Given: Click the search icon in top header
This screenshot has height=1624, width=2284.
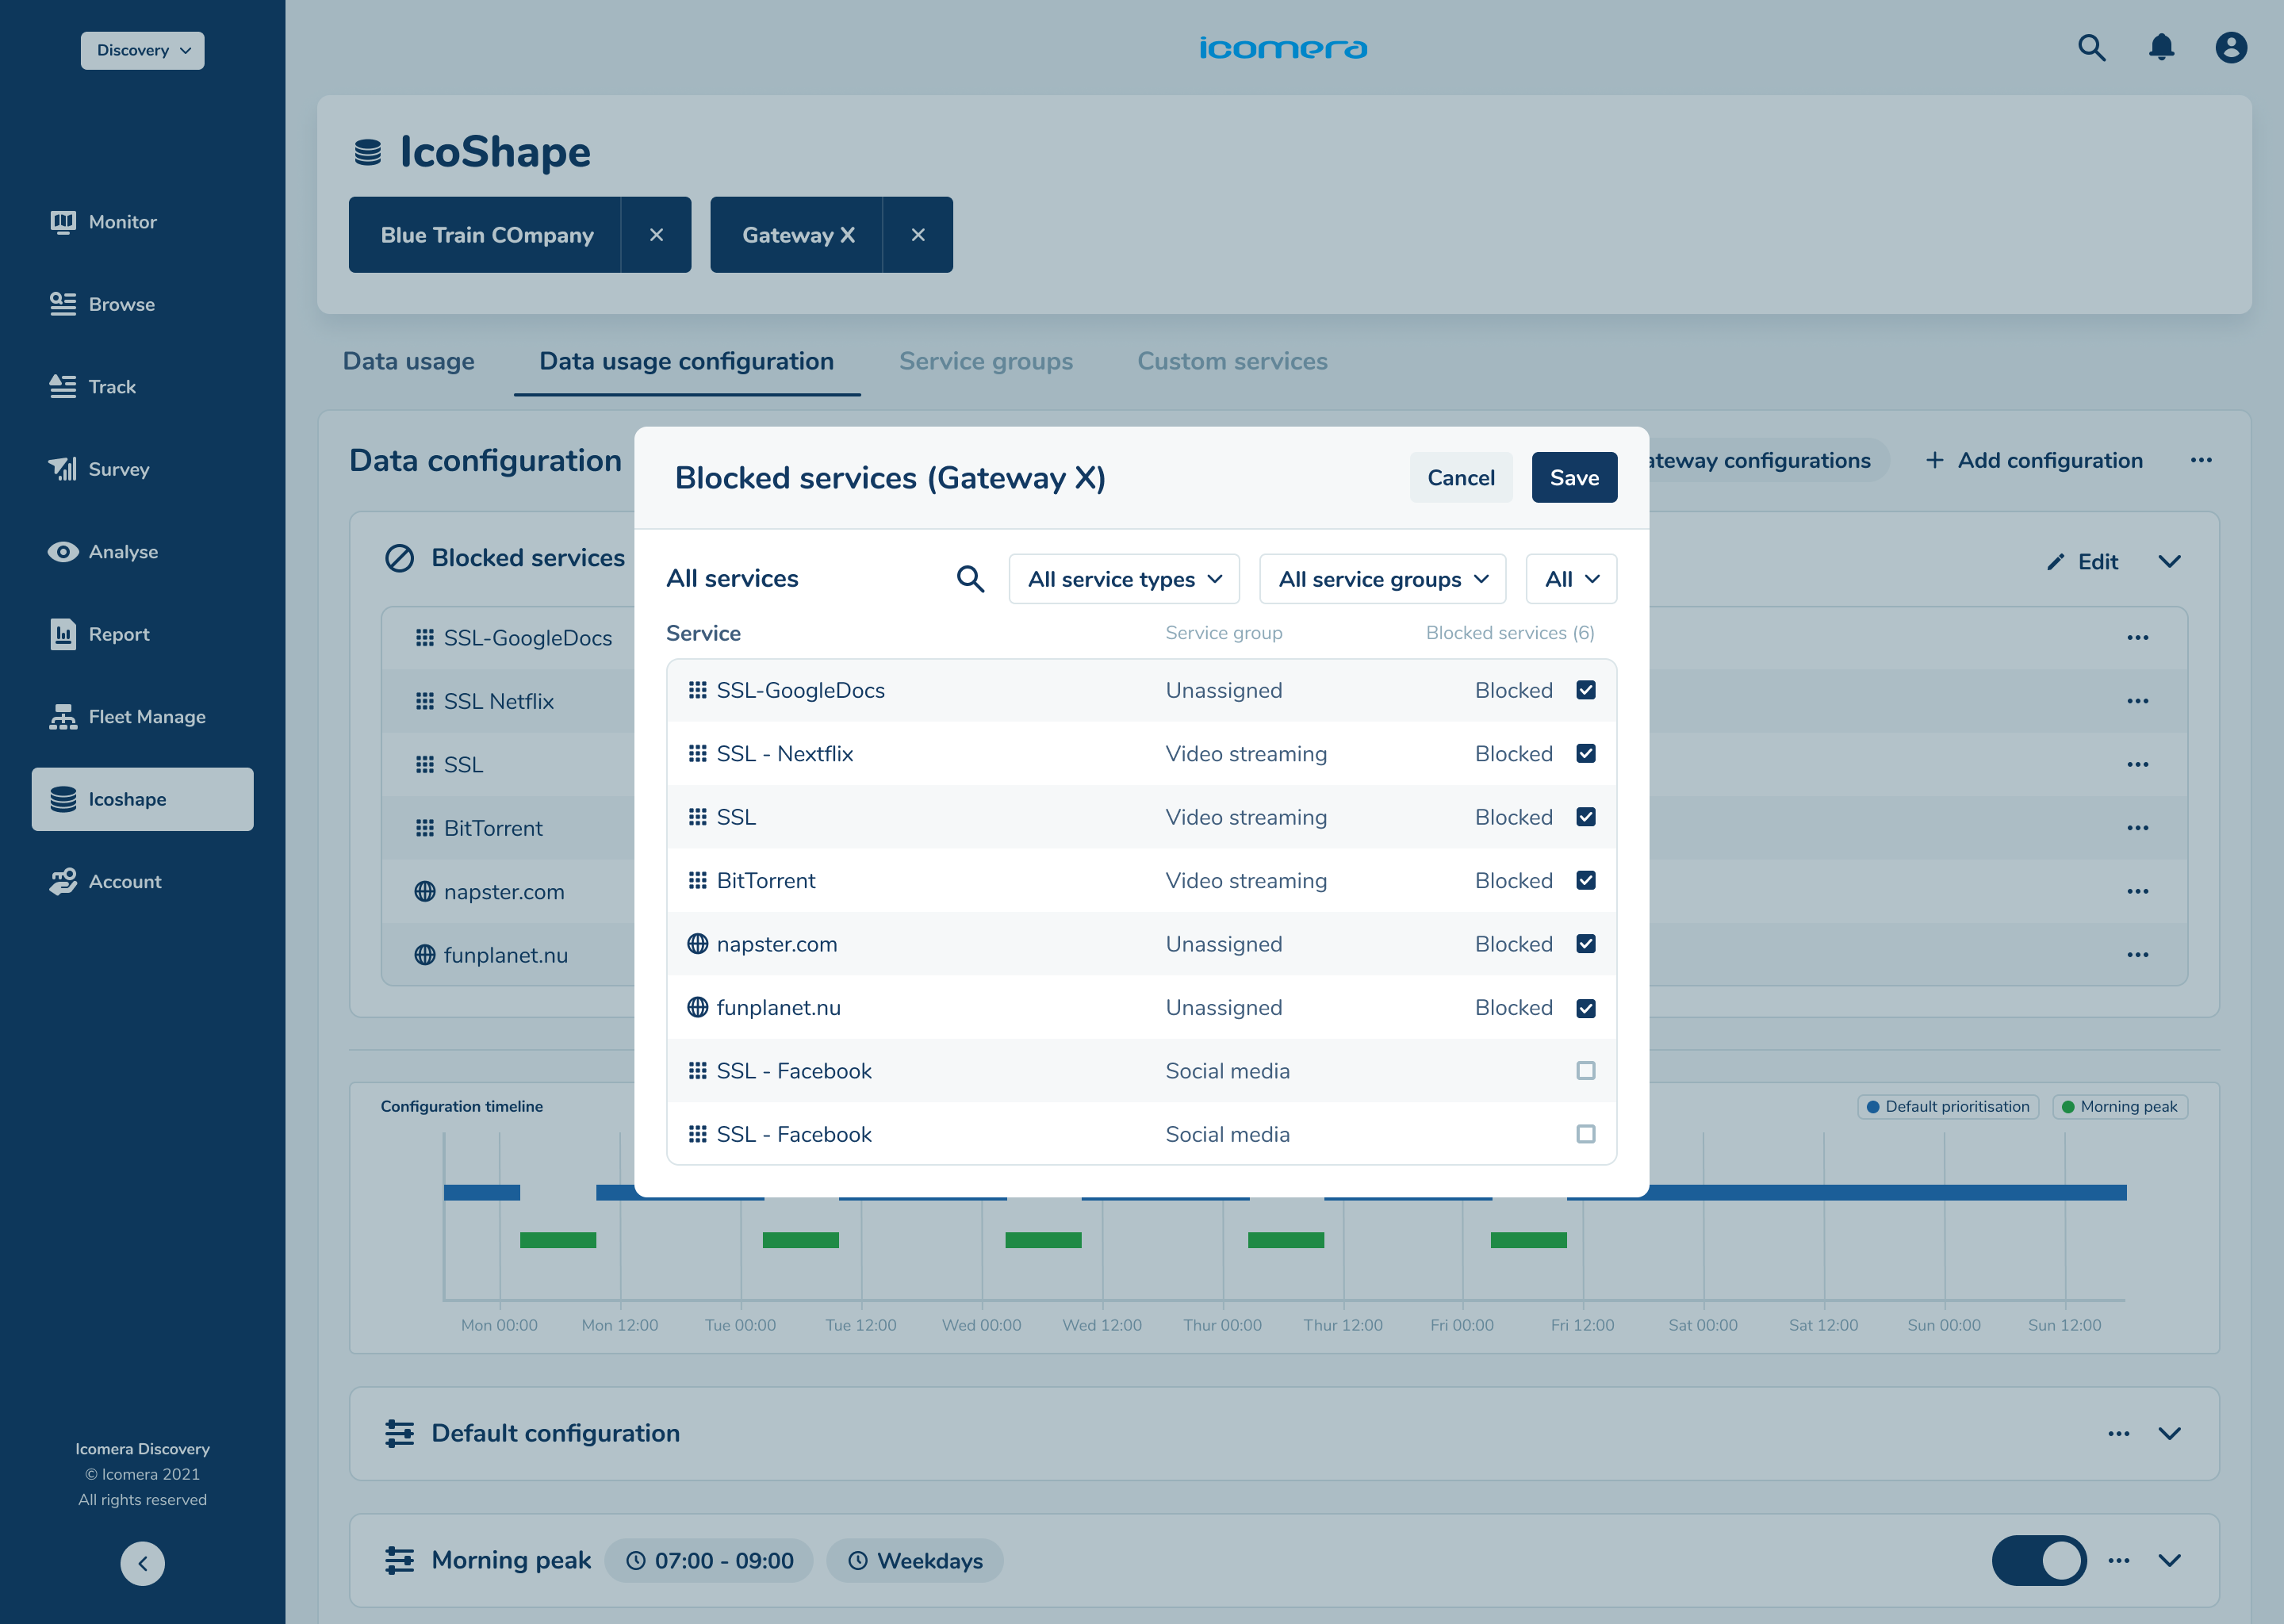Looking at the screenshot, I should pos(2091,48).
